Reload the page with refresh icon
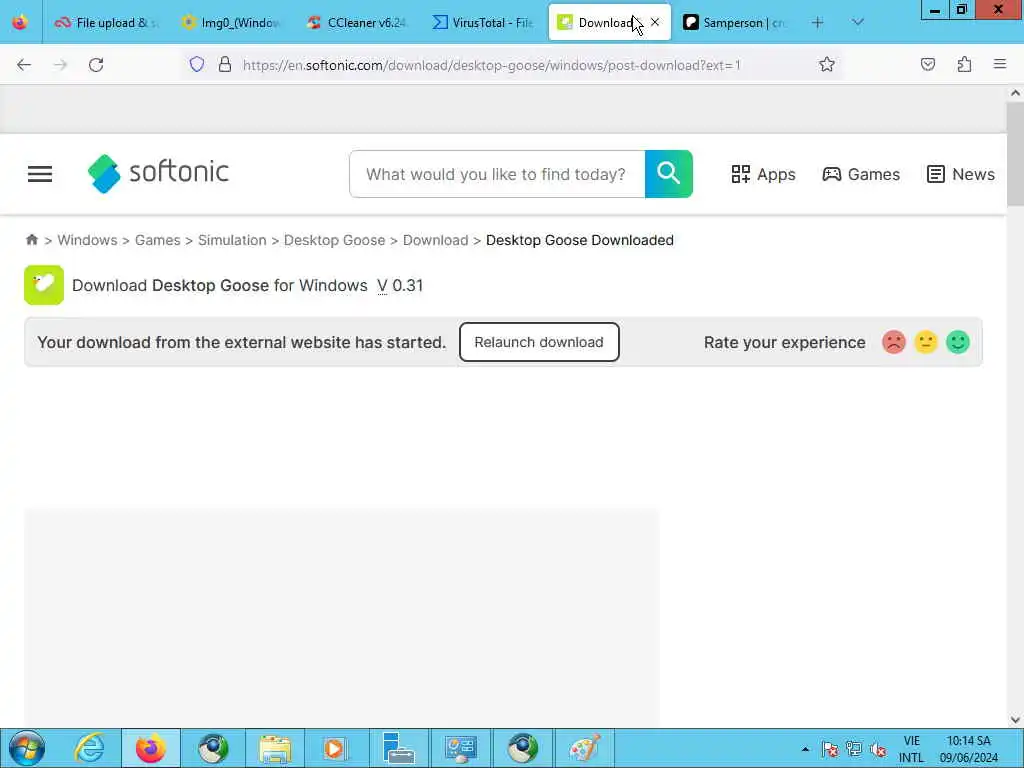 point(96,65)
